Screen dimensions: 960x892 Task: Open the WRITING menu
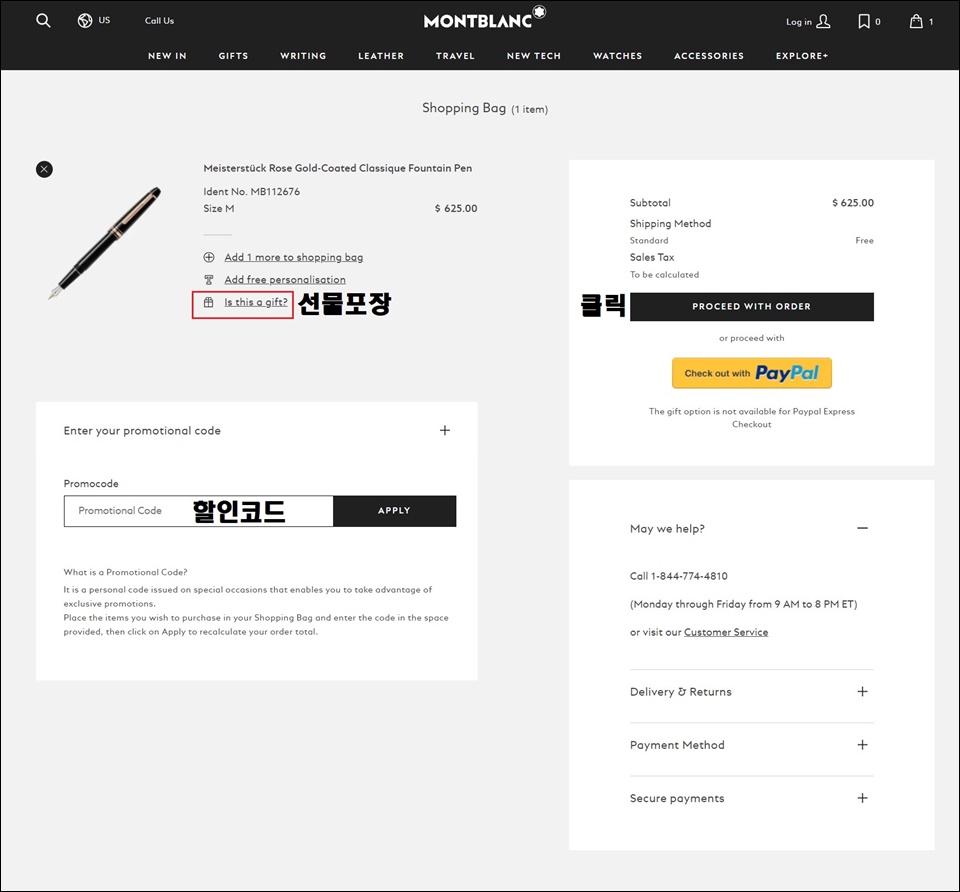(303, 56)
